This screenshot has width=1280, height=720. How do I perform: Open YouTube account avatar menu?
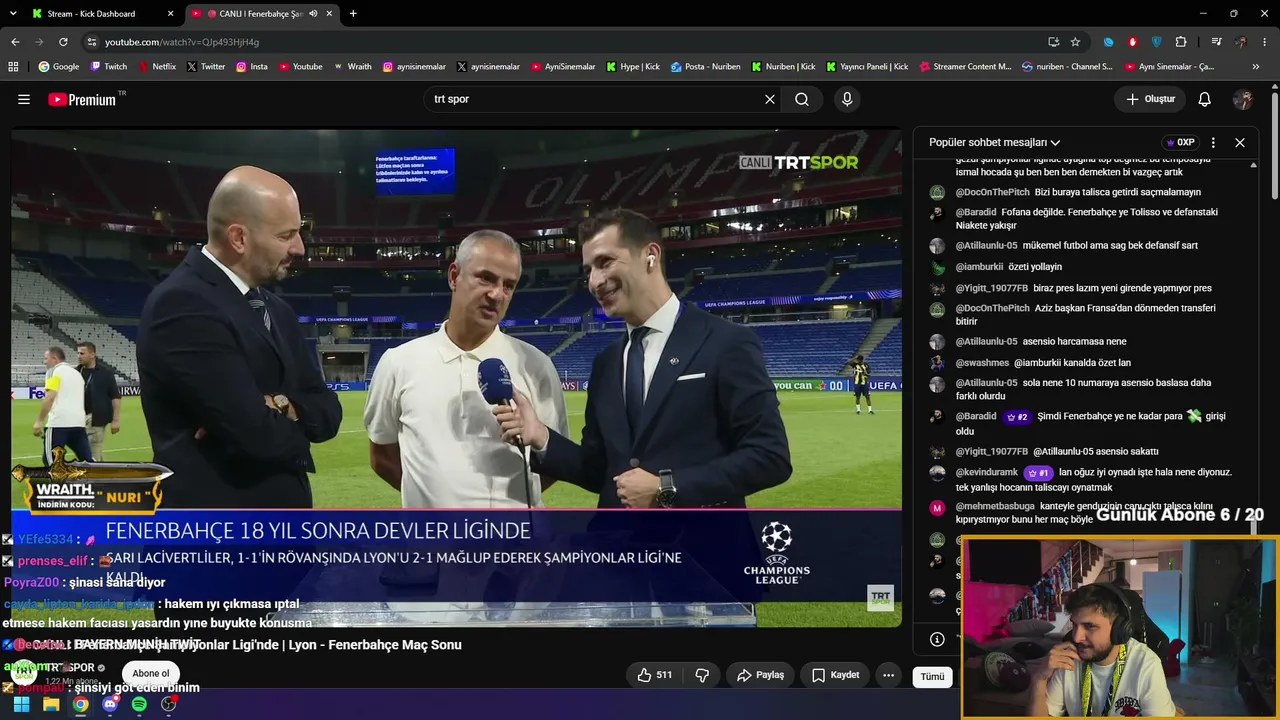(1243, 99)
